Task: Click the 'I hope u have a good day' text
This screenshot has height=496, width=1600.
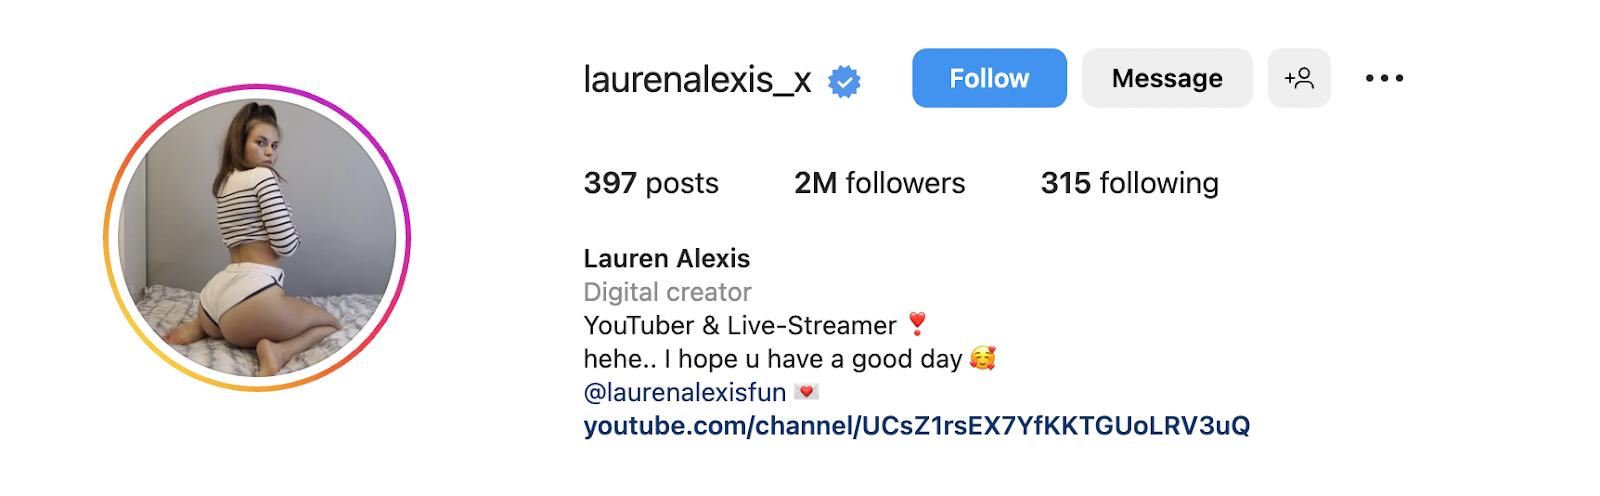Action: pos(813,359)
